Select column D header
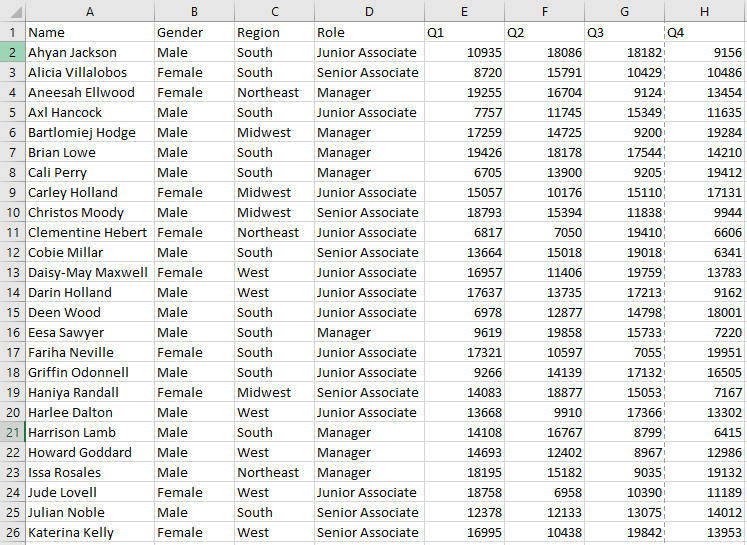 point(369,11)
